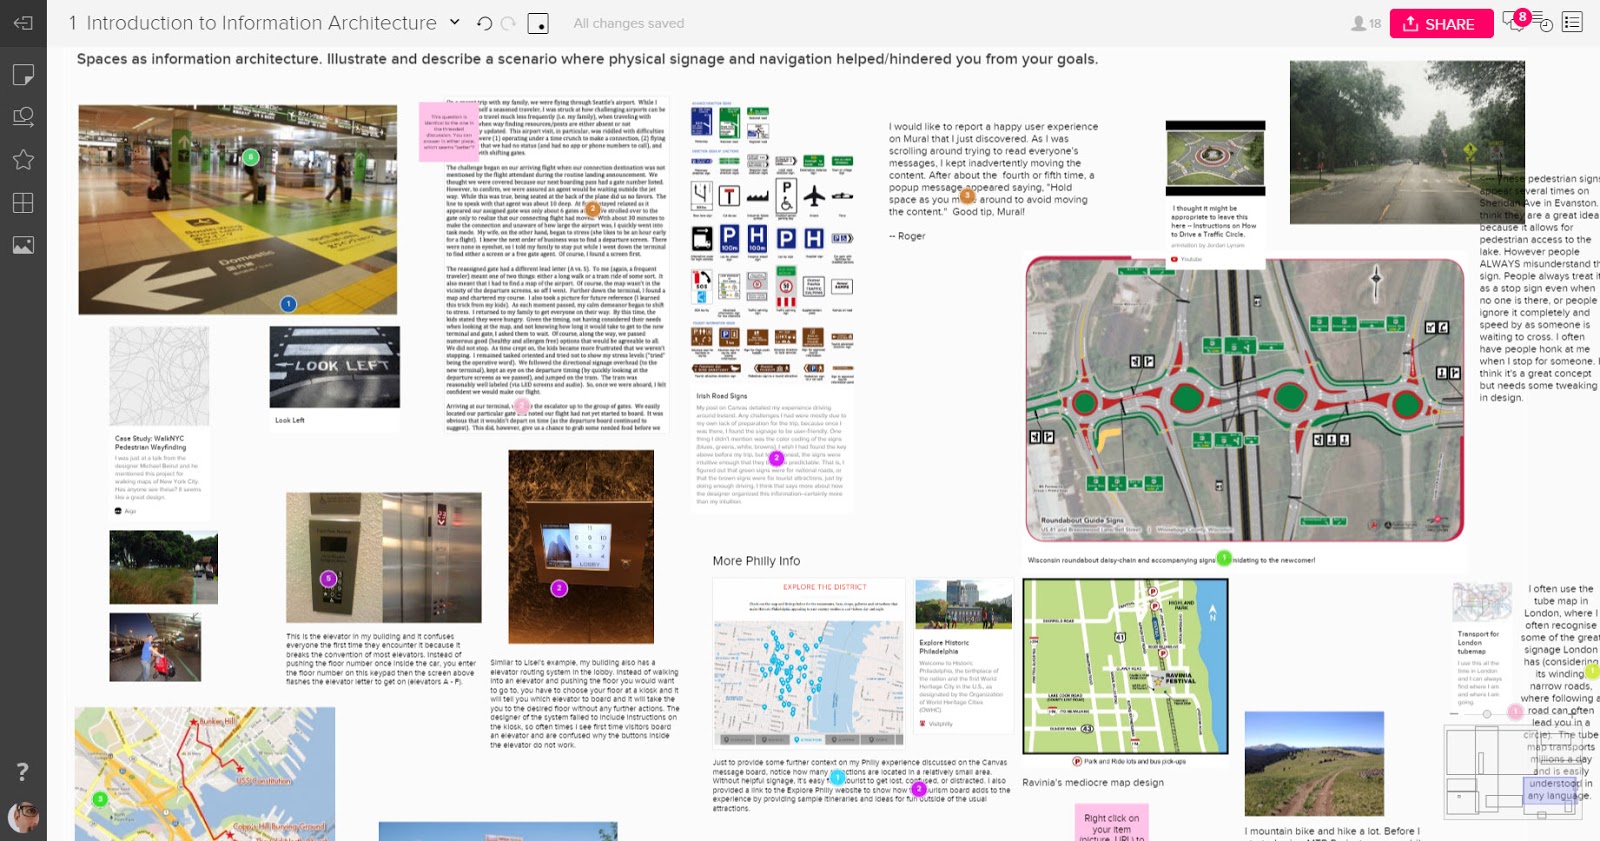Click the exit mural back arrow icon
This screenshot has height=841, width=1600.
tap(23, 22)
